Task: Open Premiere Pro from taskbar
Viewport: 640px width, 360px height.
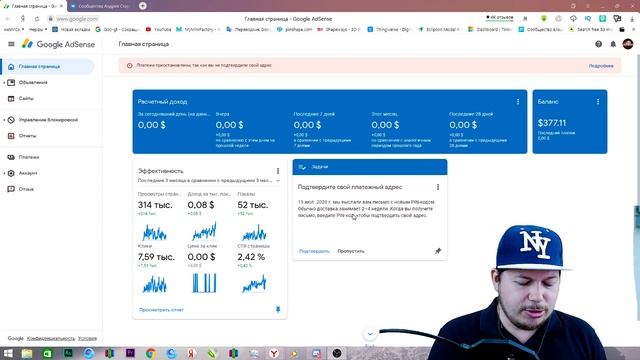Action: (130, 353)
